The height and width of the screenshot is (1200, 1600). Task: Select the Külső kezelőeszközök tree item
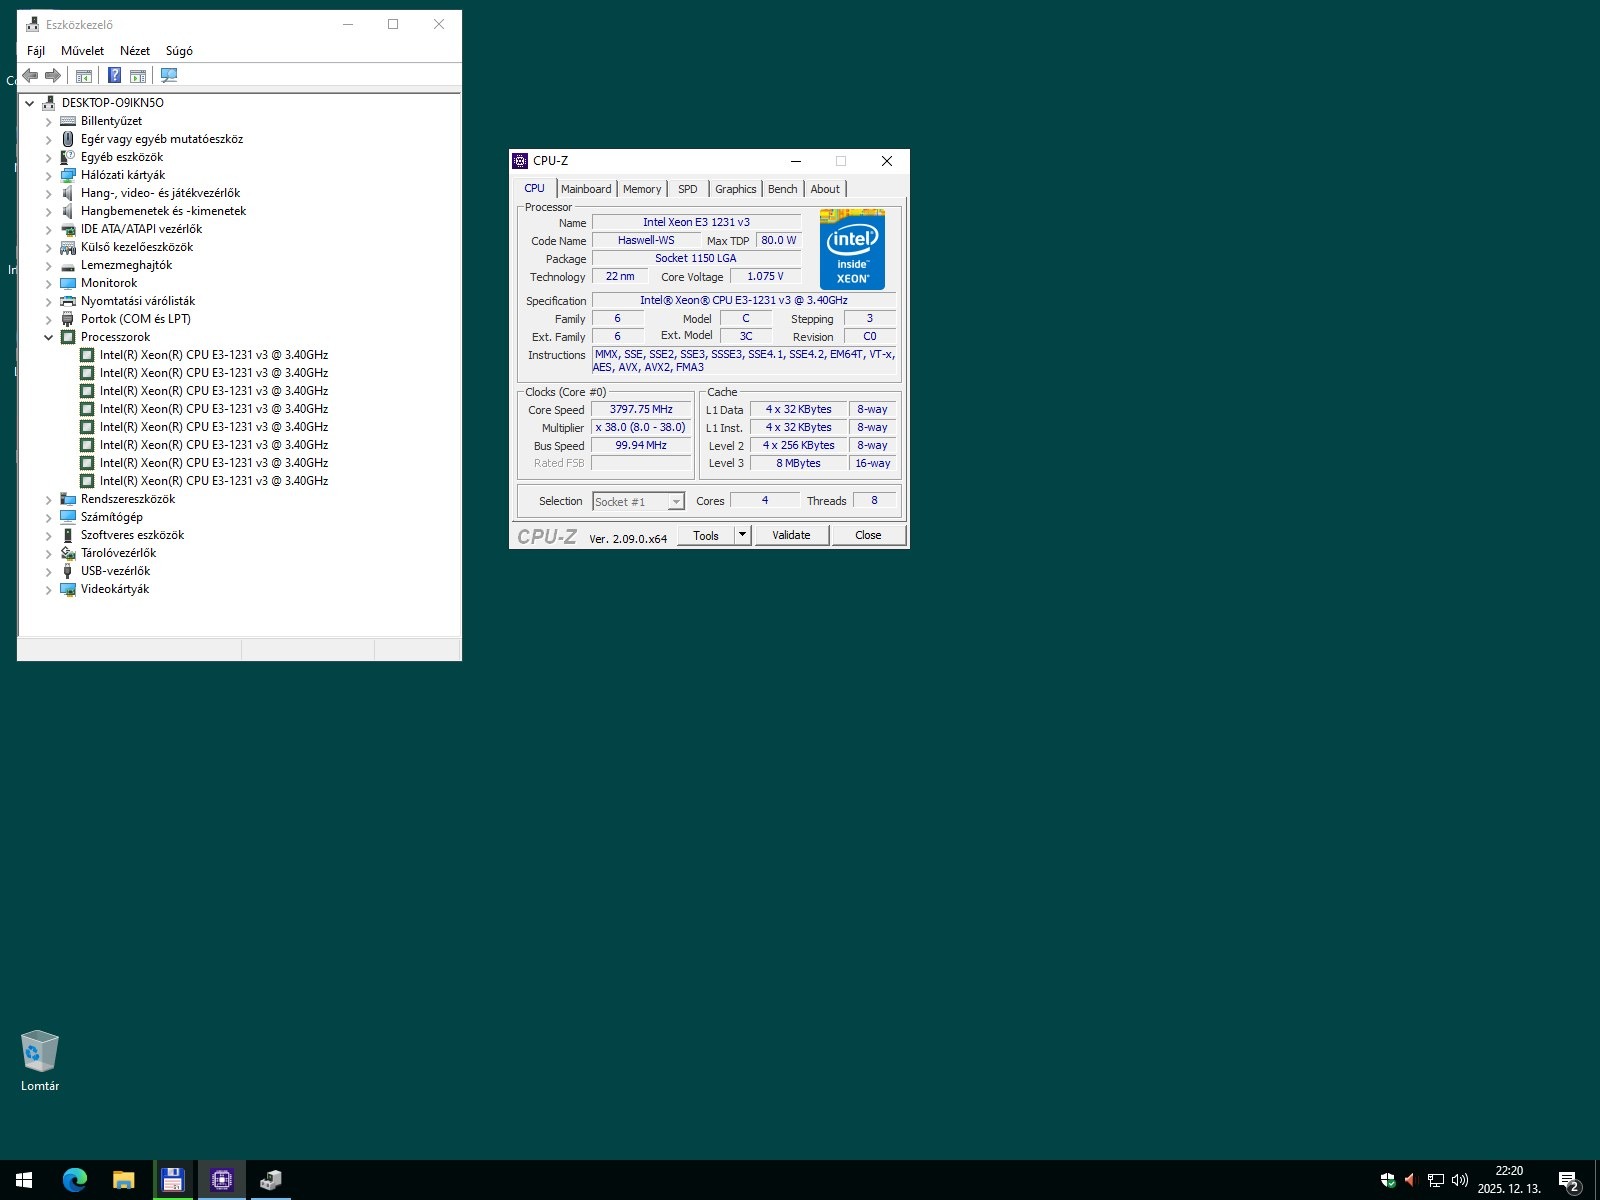point(137,247)
